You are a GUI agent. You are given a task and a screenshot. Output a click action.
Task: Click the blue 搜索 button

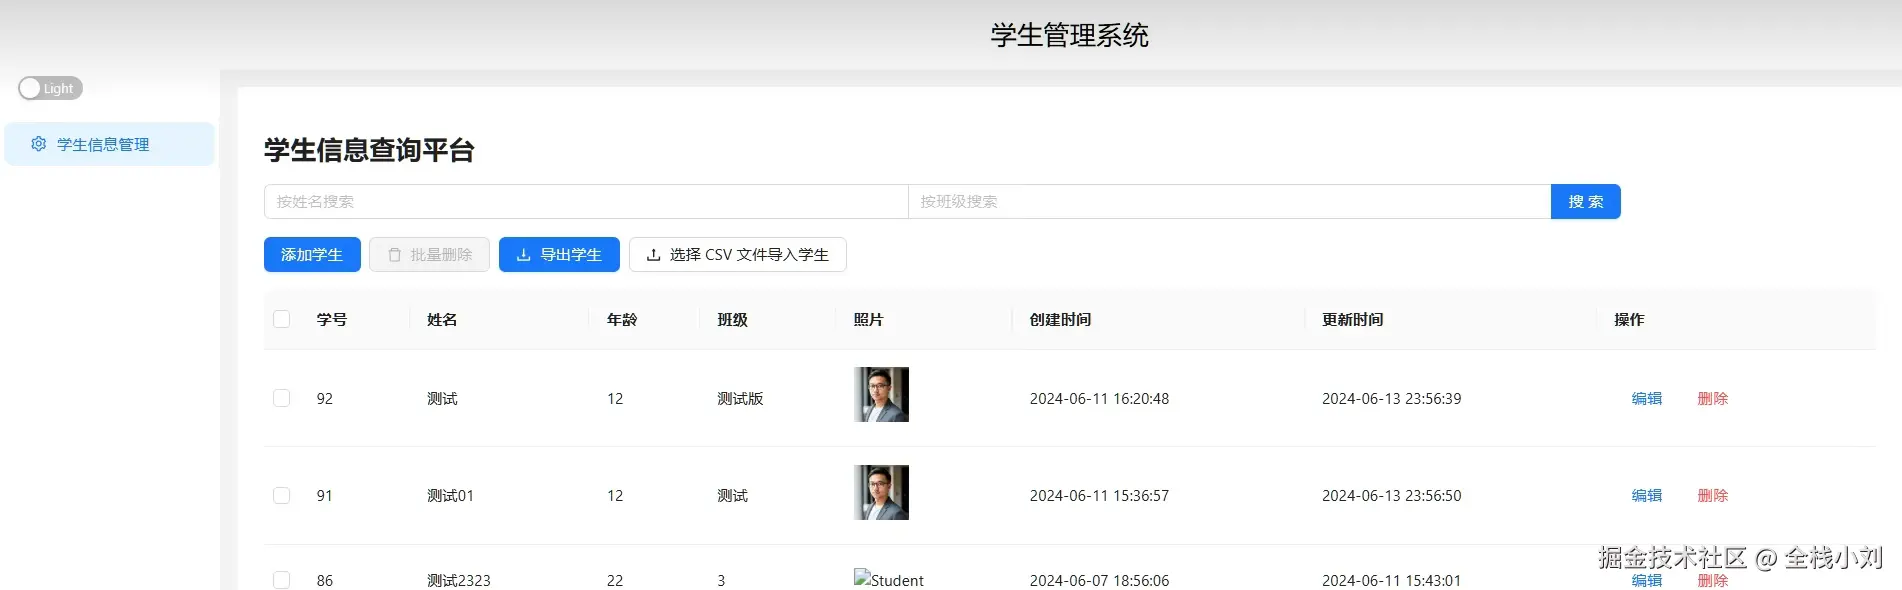tap(1585, 201)
